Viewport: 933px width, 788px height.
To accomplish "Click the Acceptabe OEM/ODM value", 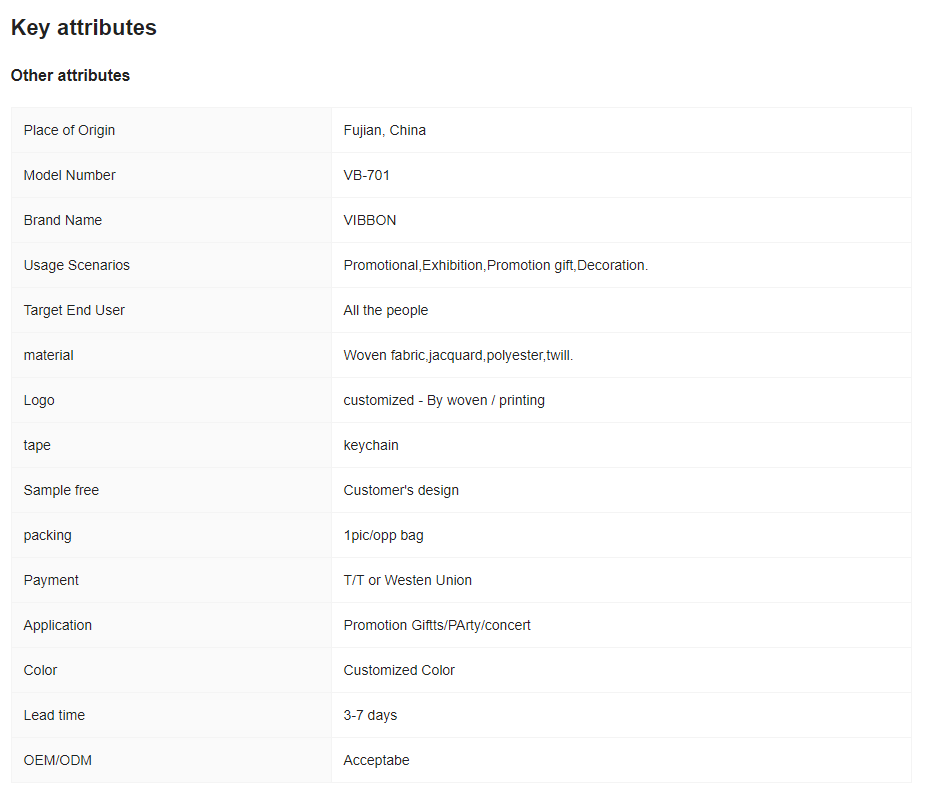I will (x=376, y=760).
